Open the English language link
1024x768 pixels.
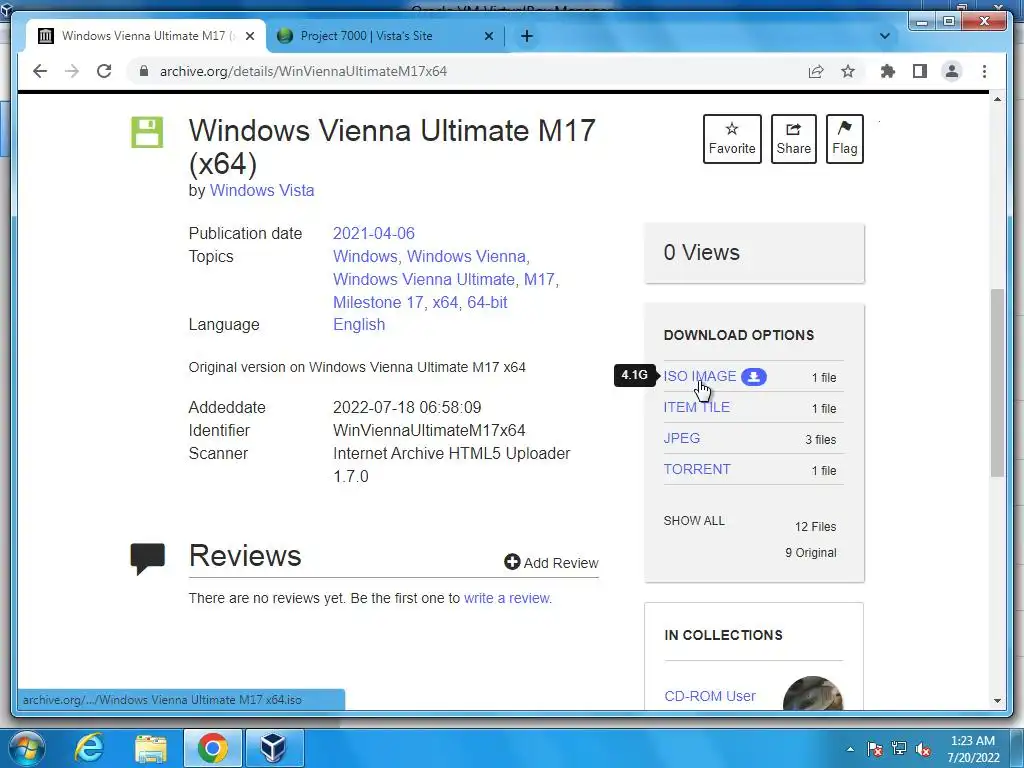pos(359,325)
